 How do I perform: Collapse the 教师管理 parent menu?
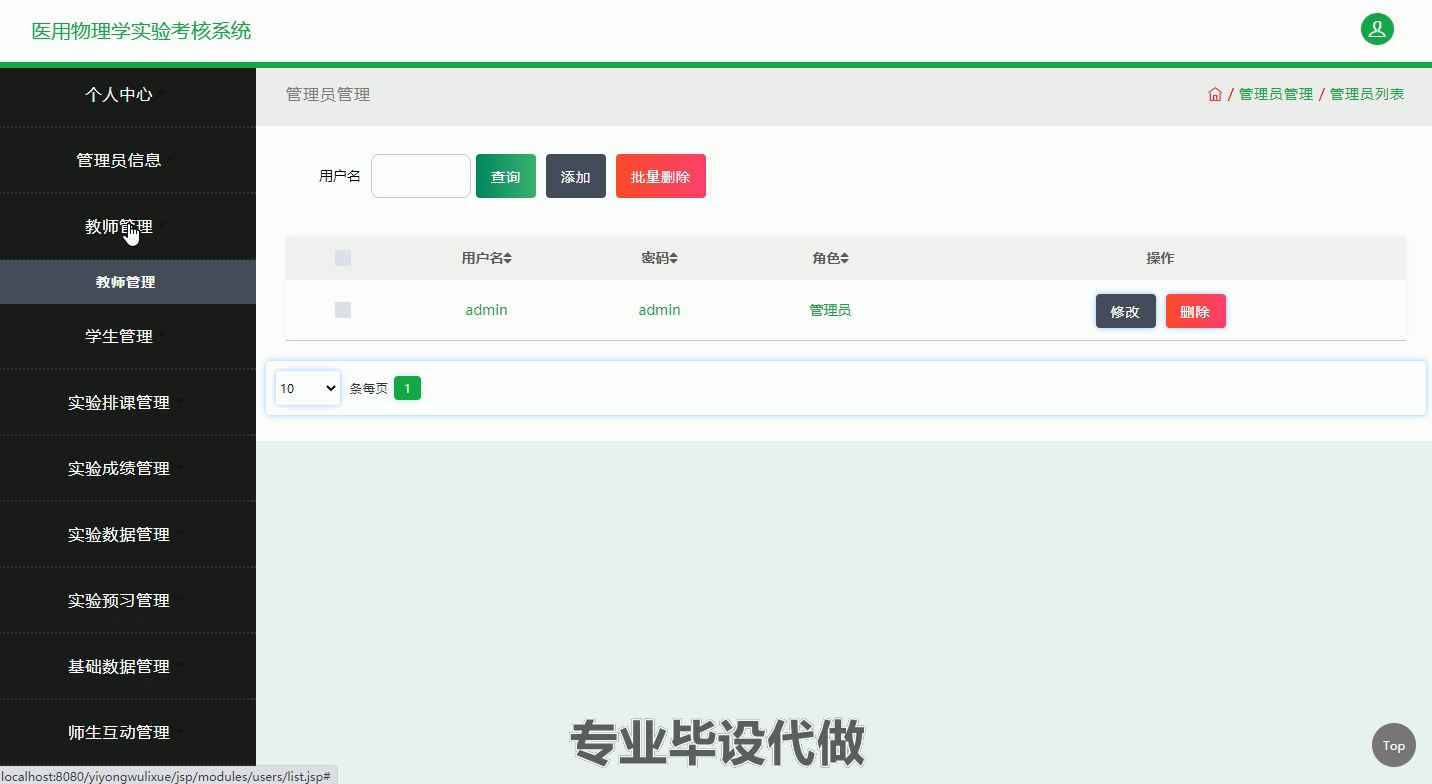coord(127,226)
